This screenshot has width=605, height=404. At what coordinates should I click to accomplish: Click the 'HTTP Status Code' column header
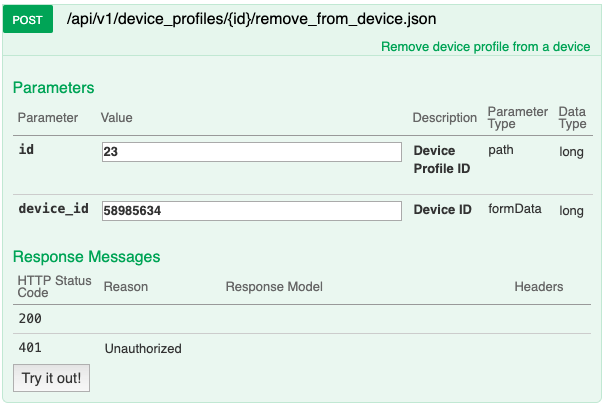pyautogui.click(x=54, y=286)
